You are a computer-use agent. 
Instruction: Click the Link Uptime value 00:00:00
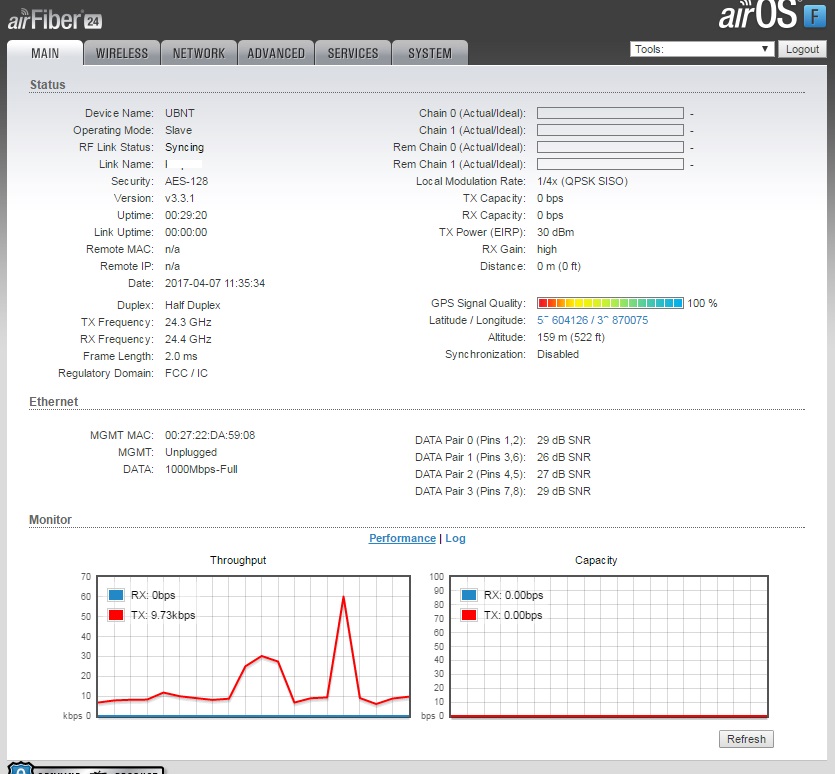pyautogui.click(x=186, y=232)
